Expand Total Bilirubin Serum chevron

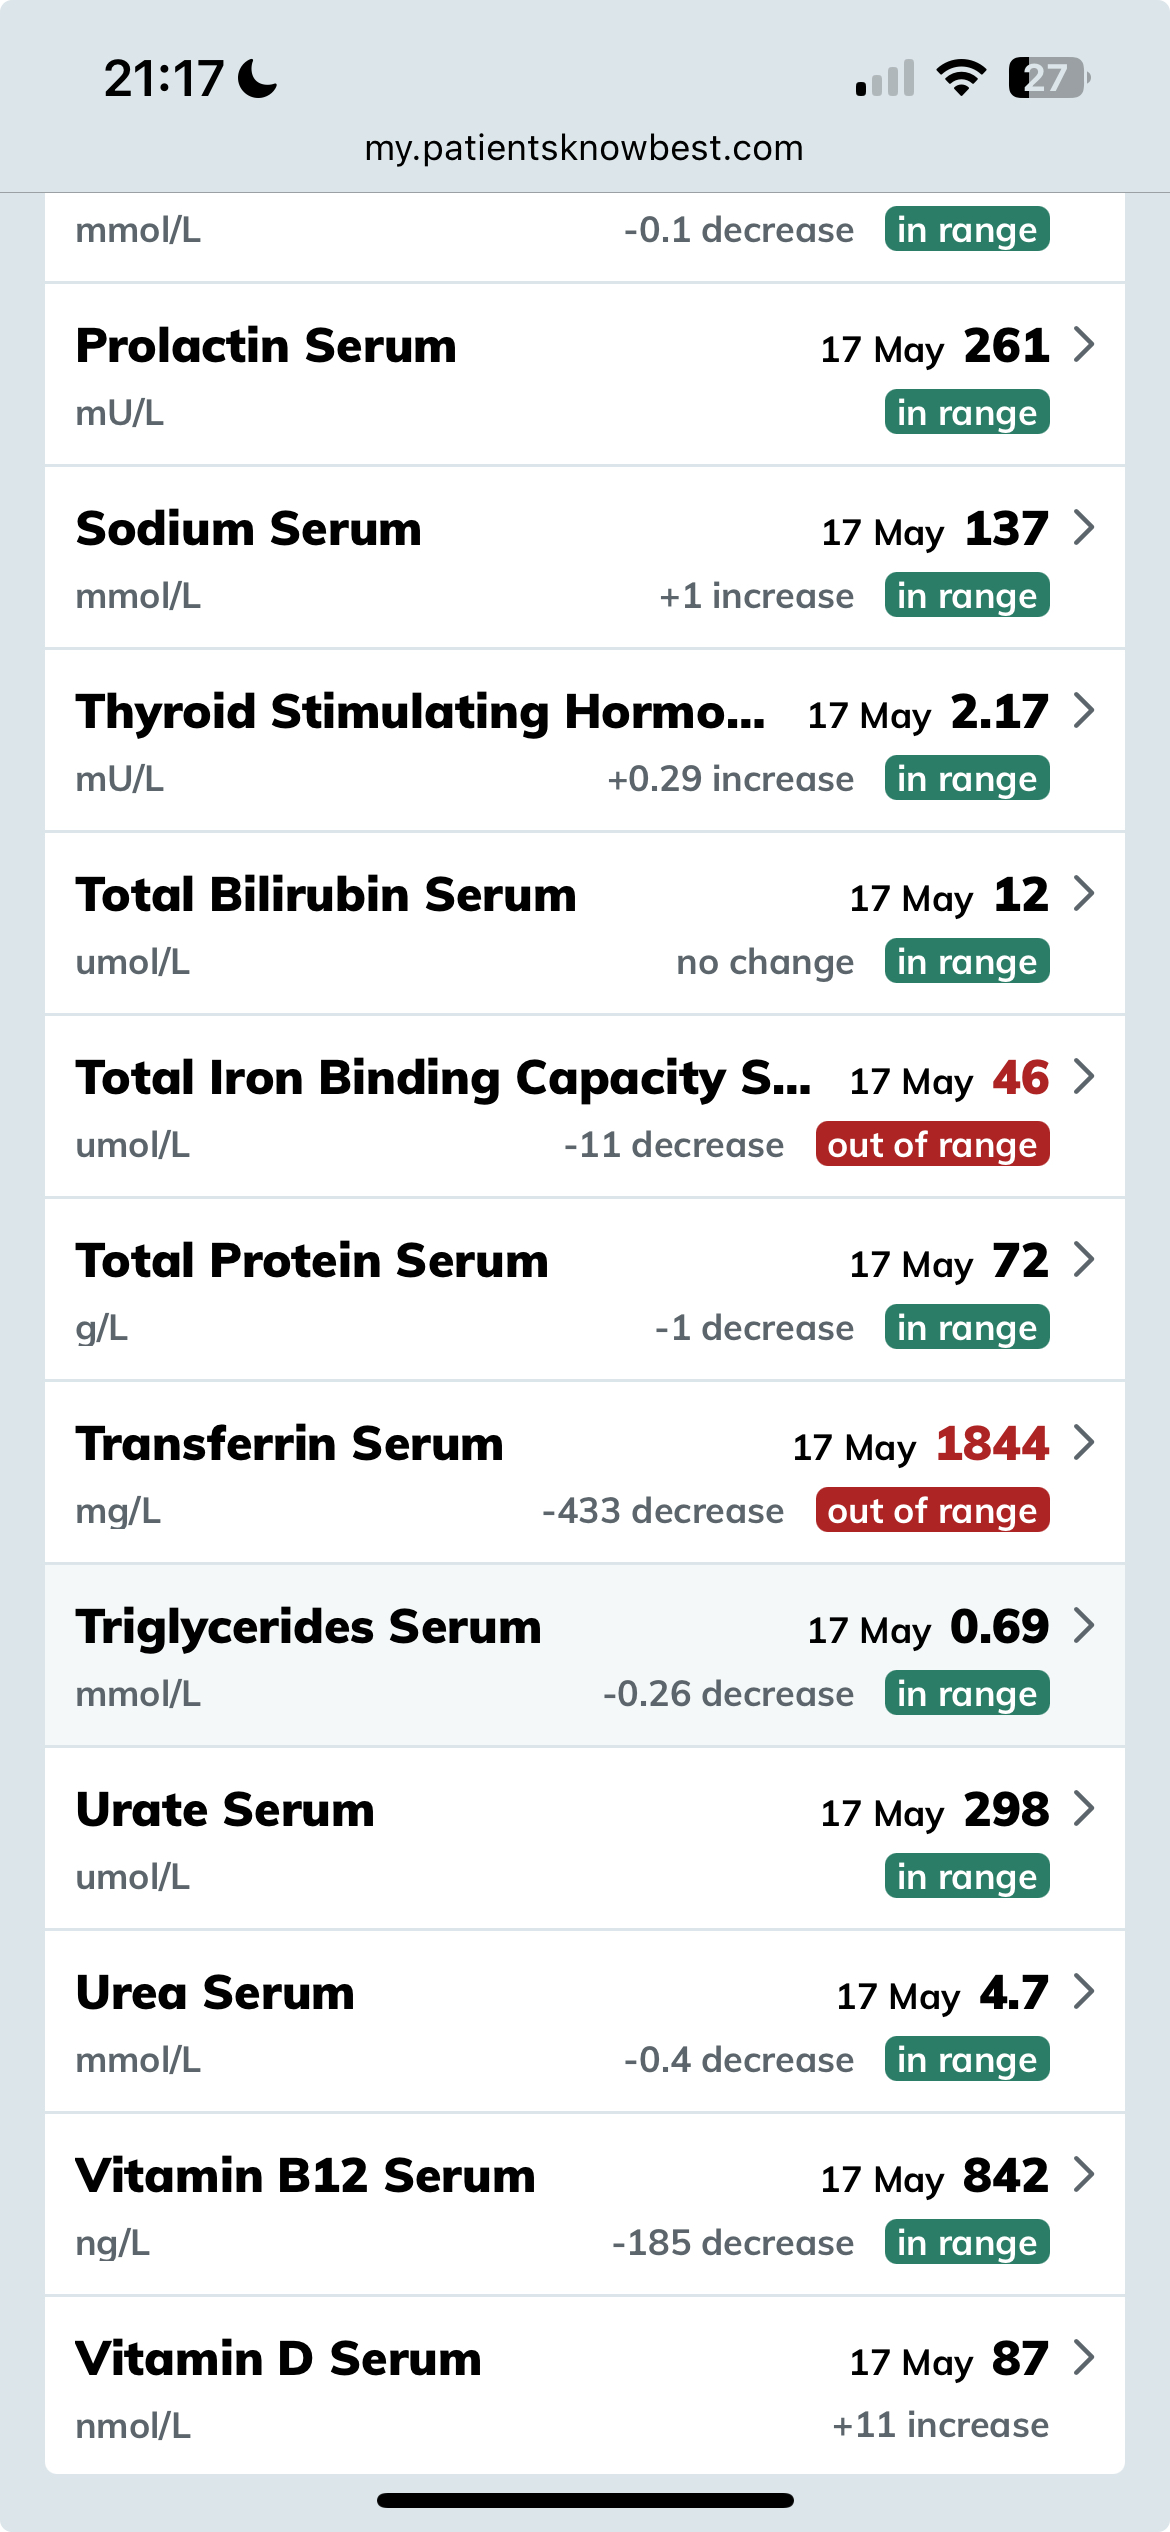click(1084, 894)
